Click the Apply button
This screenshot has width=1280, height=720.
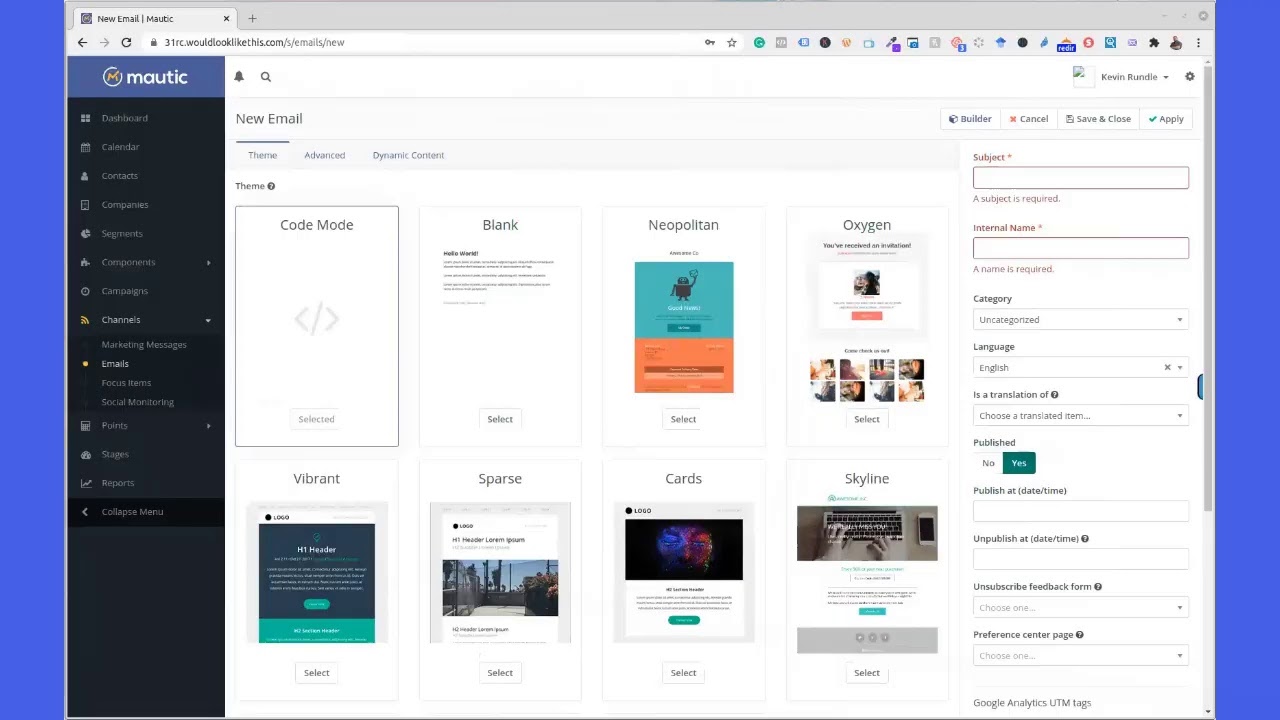coord(1166,119)
